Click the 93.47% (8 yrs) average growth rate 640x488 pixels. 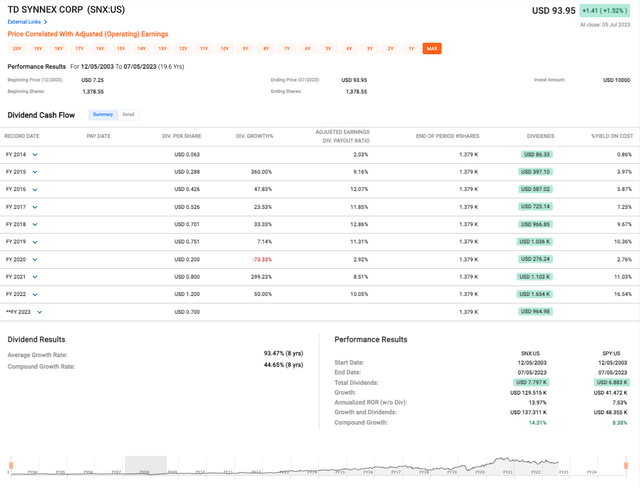pos(284,353)
